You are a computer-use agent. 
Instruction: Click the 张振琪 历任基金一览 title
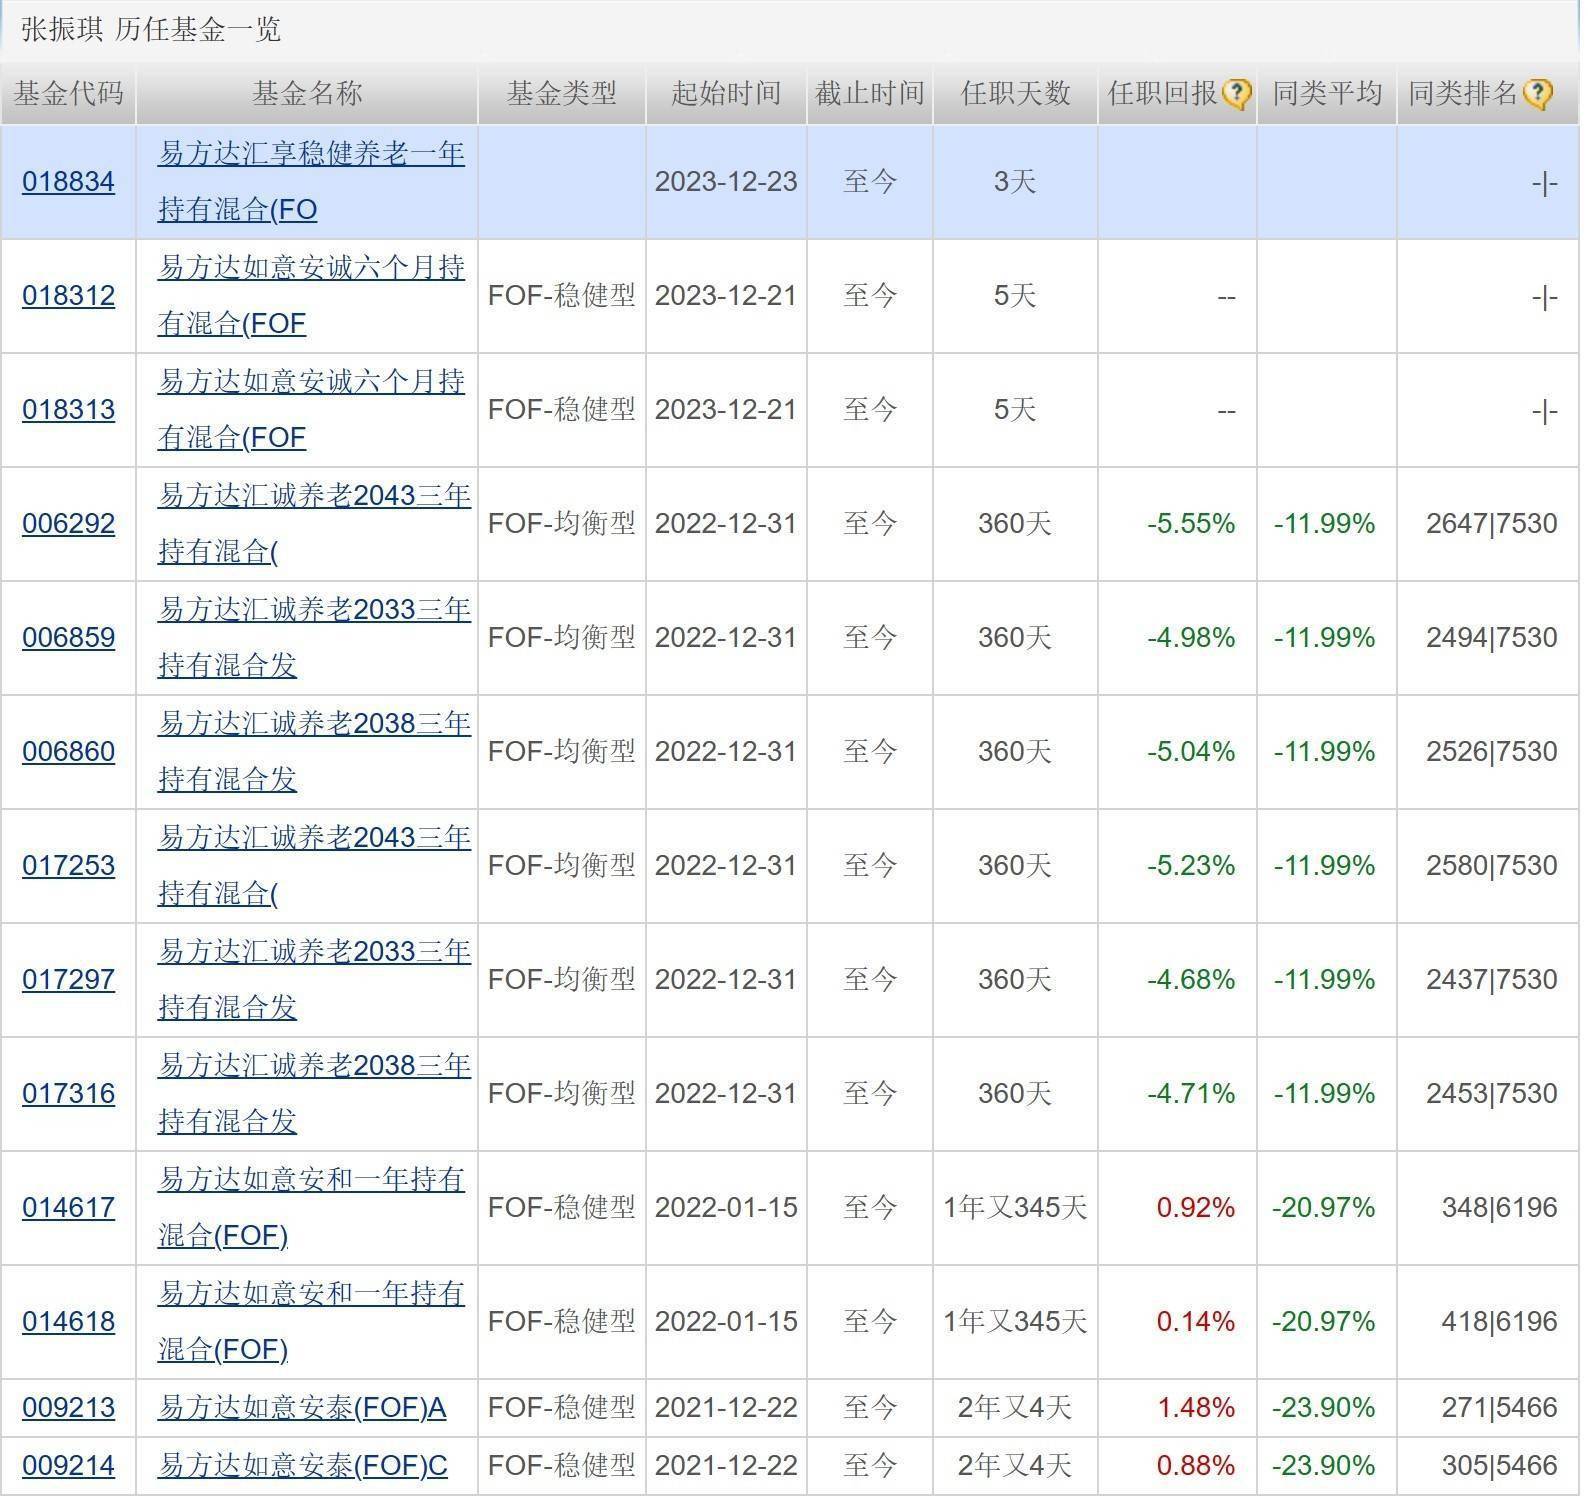(x=151, y=29)
